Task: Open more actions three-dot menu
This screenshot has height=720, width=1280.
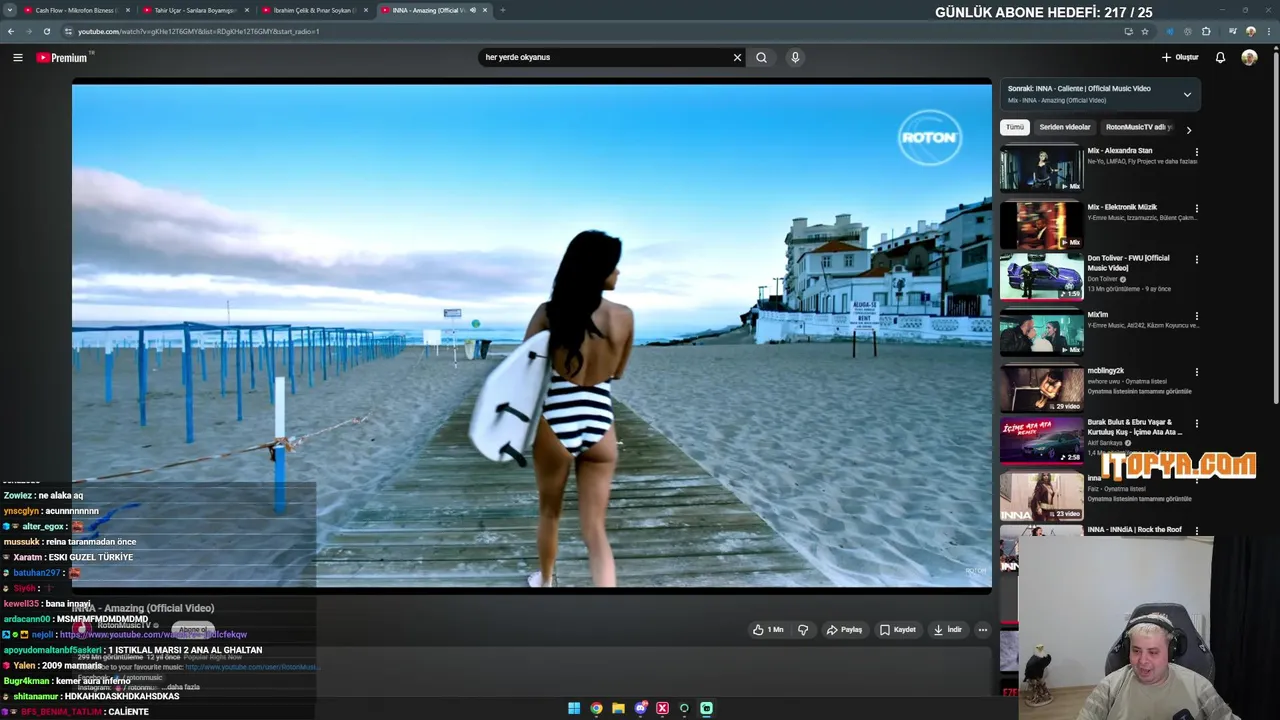Action: tap(983, 630)
